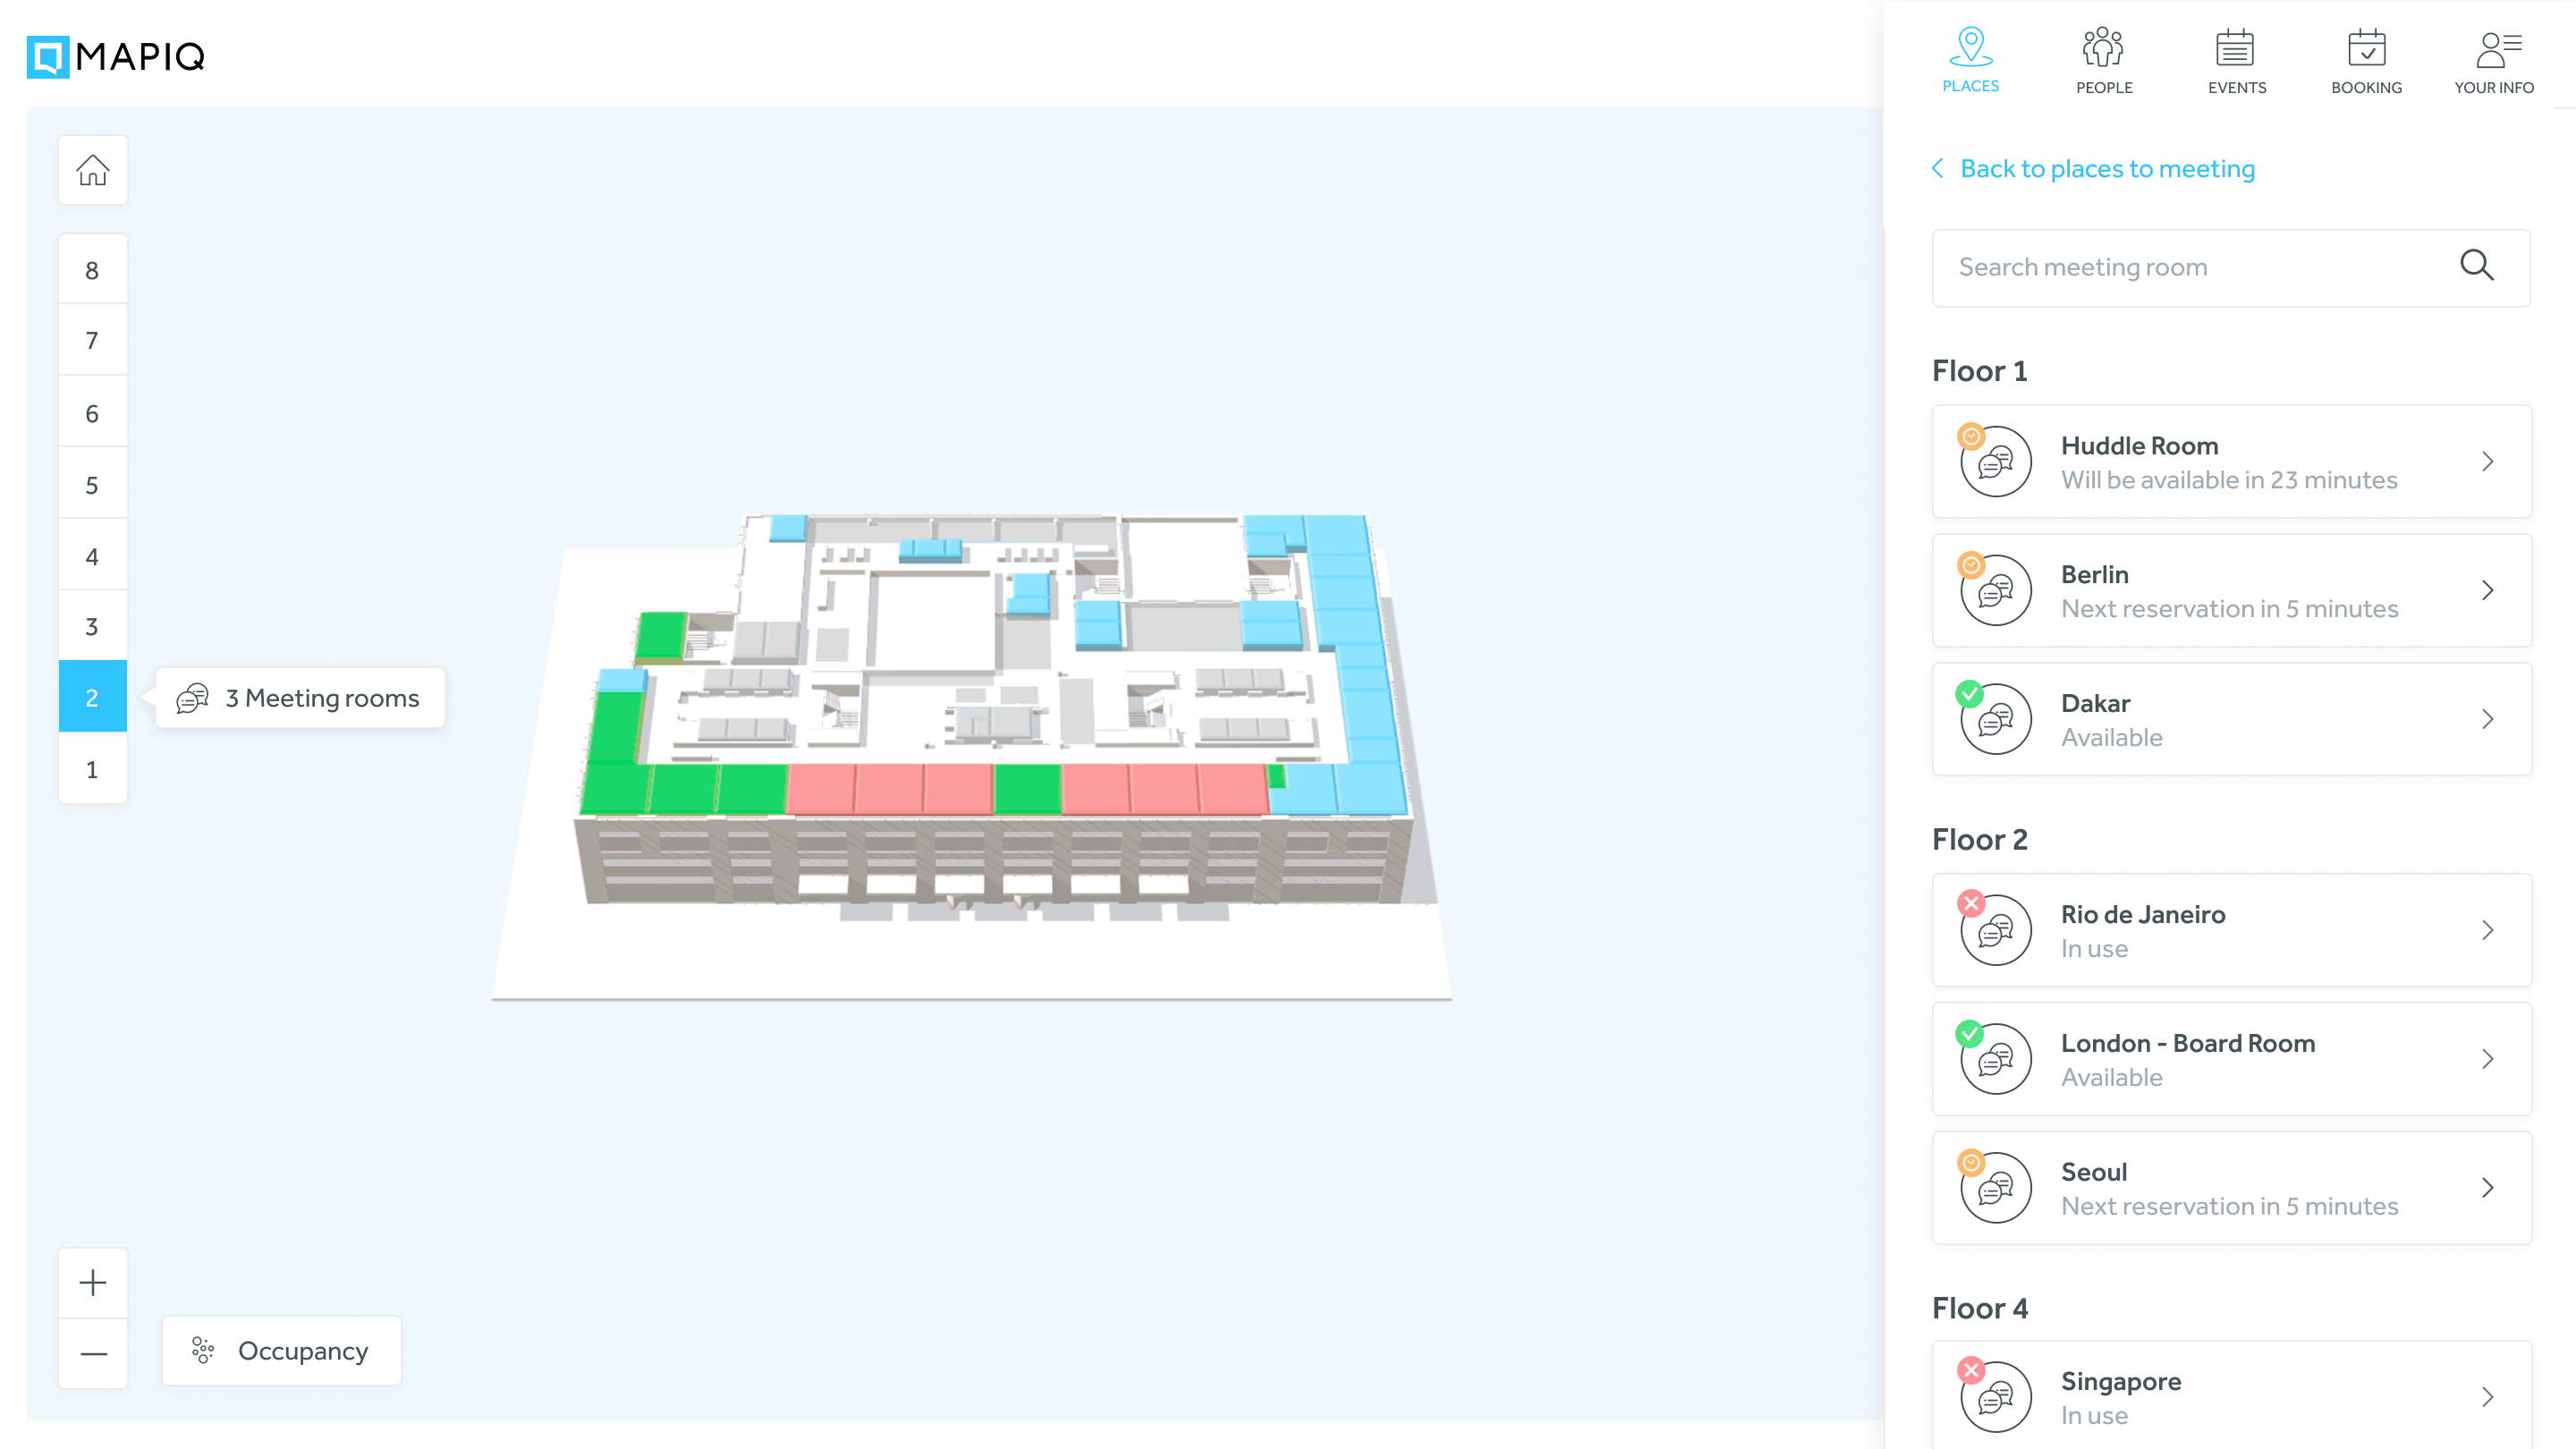The image size is (2576, 1449).
Task: Select floor 5 in the floor selector
Action: [92, 485]
